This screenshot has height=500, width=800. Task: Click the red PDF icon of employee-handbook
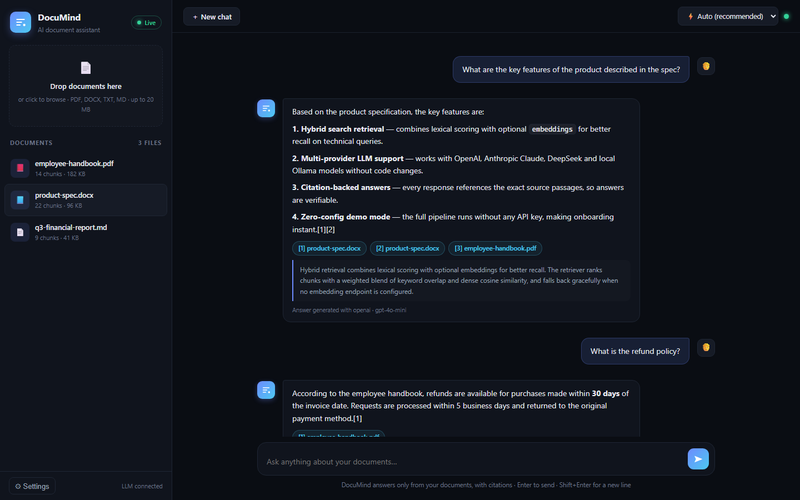point(20,168)
